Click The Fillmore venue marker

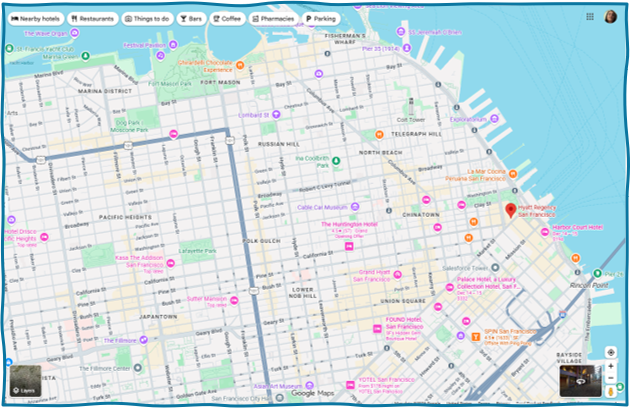[143, 340]
